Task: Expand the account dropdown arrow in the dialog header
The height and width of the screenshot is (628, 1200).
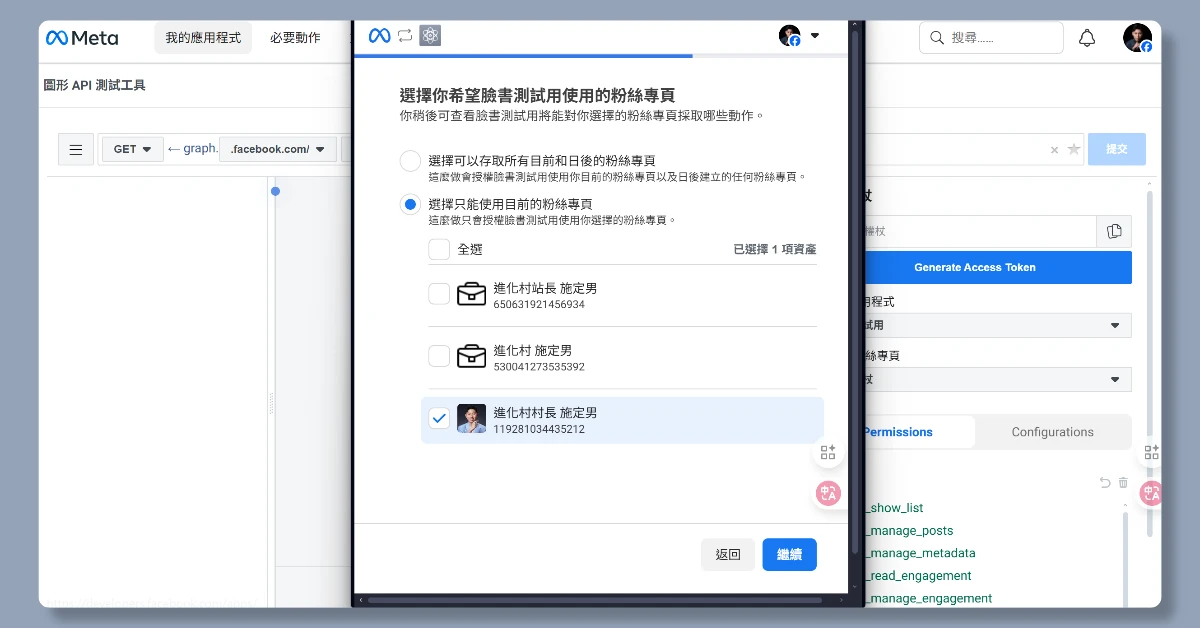Action: click(x=814, y=36)
